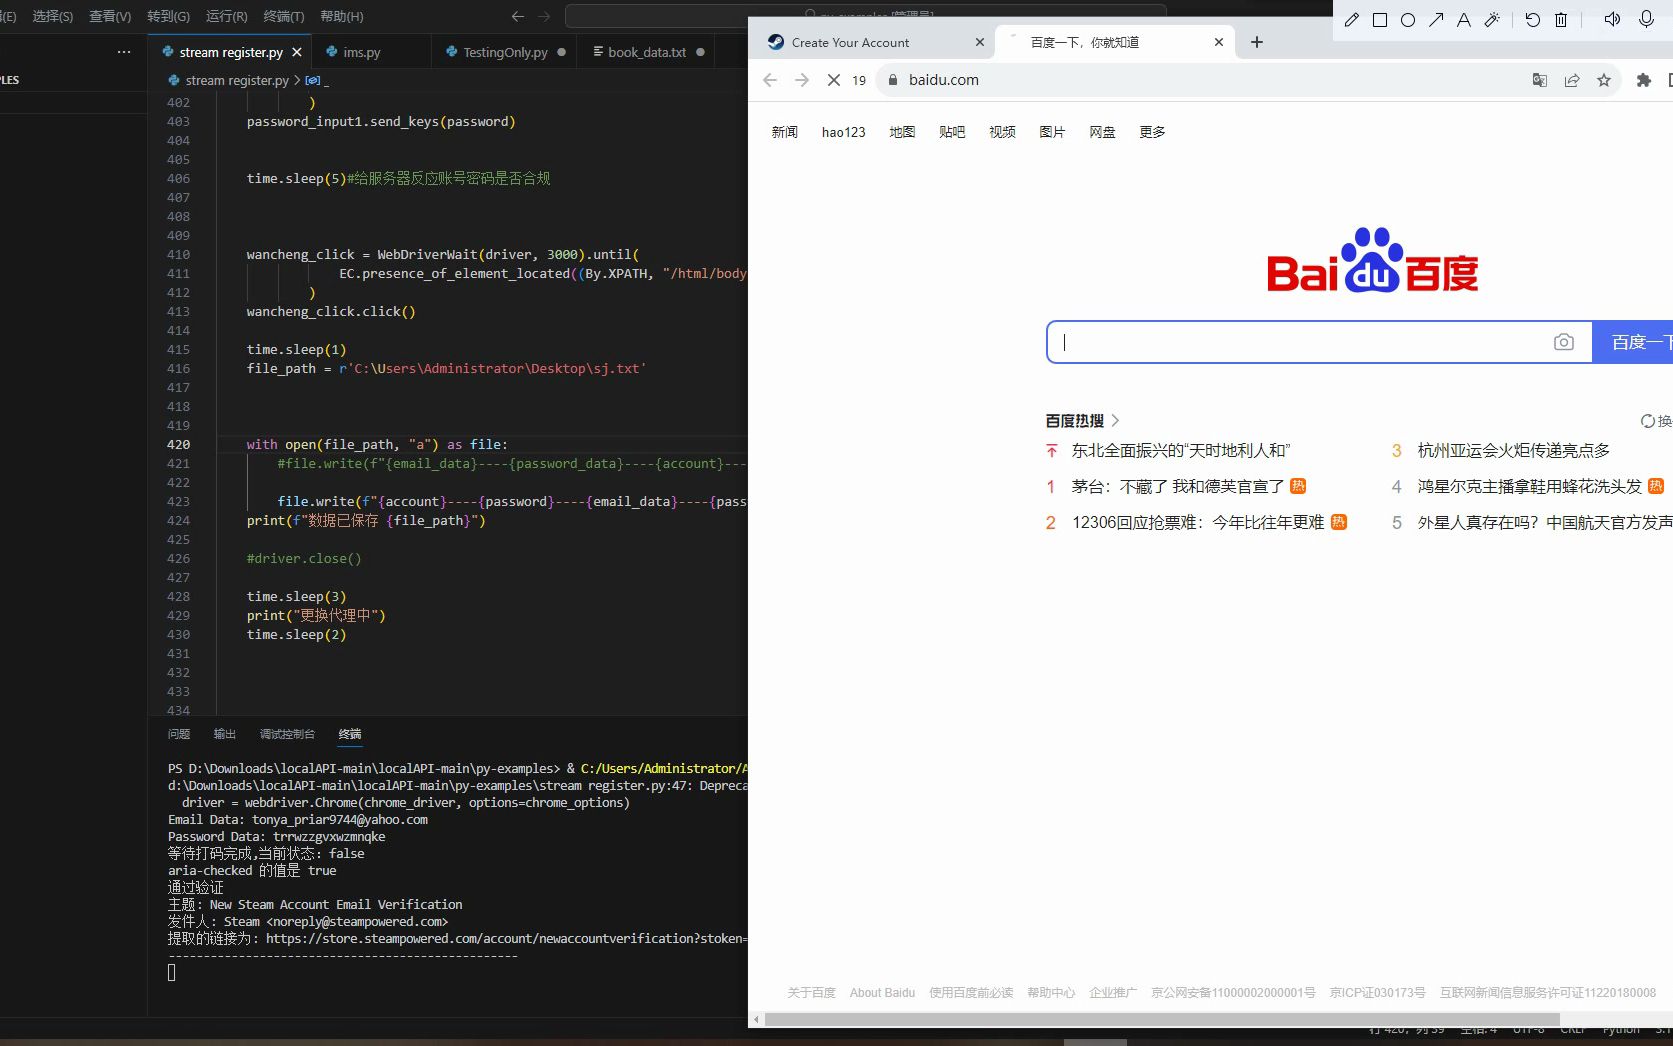Select the arrow annotation tool
Screen dimensions: 1673x1046
tap(1436, 20)
